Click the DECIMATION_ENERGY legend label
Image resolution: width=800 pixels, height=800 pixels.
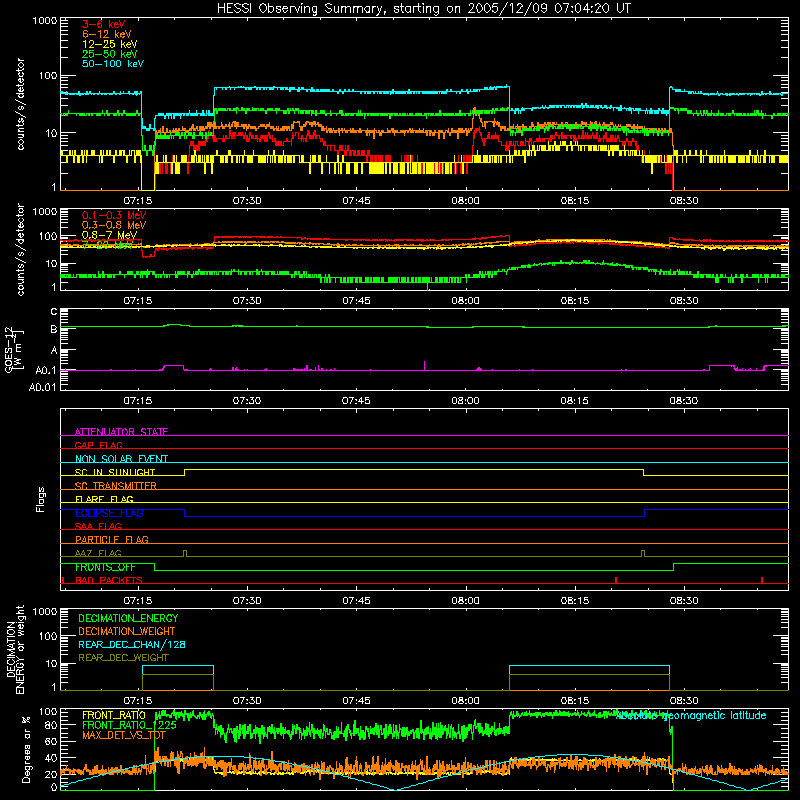pos(128,618)
